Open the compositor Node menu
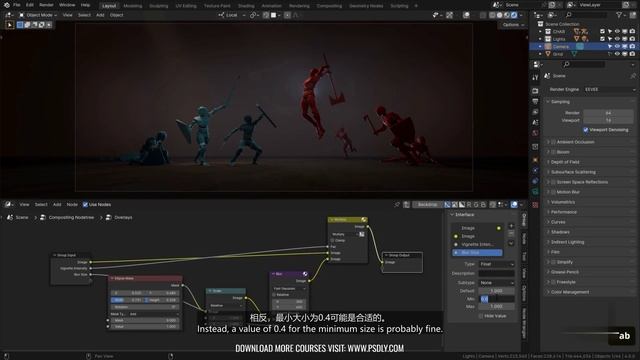 coord(72,204)
